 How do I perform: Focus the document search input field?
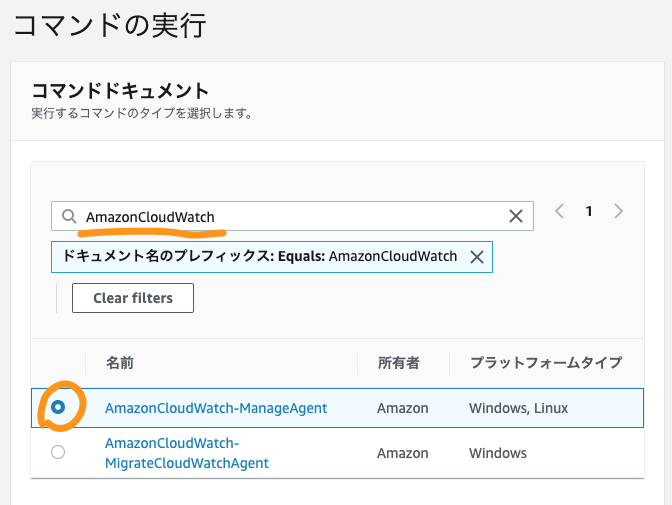(x=292, y=216)
